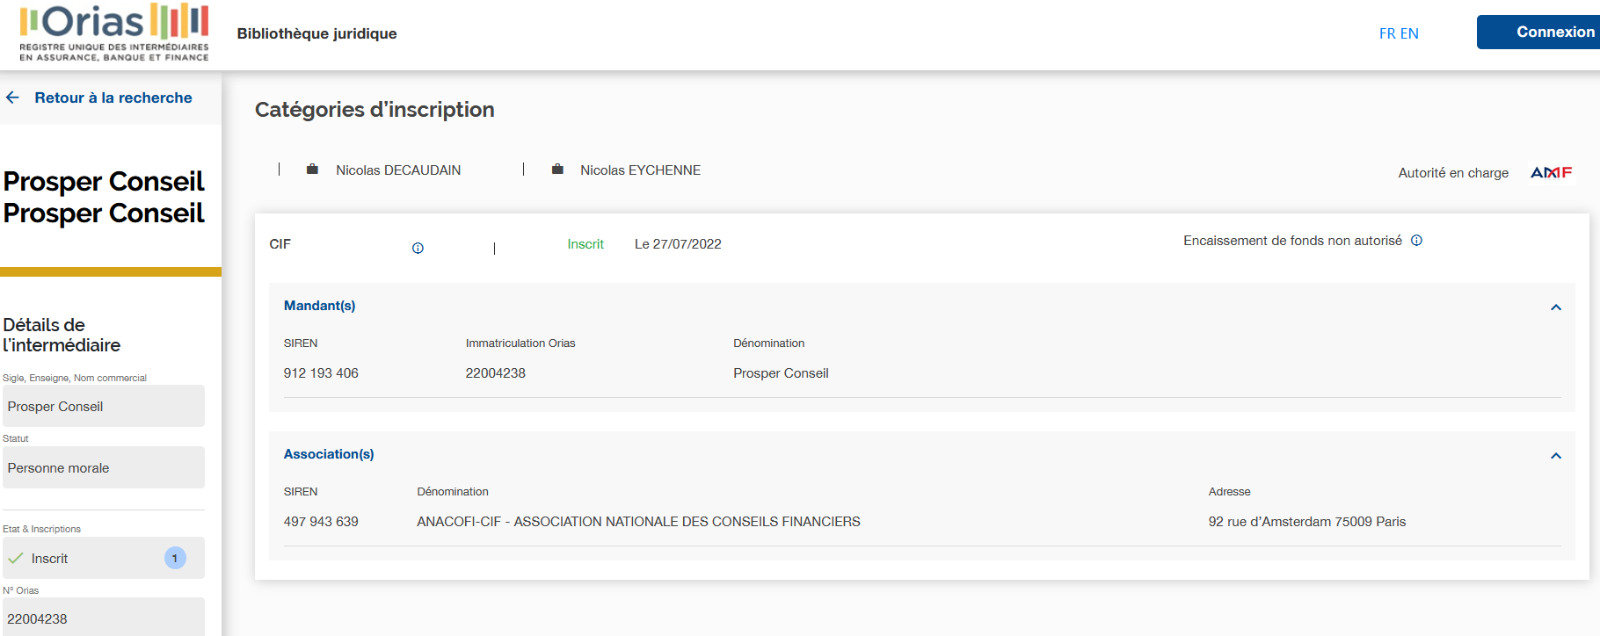Screen dimensions: 1600x636
Task: Click the CIF info icon
Action: 418,248
